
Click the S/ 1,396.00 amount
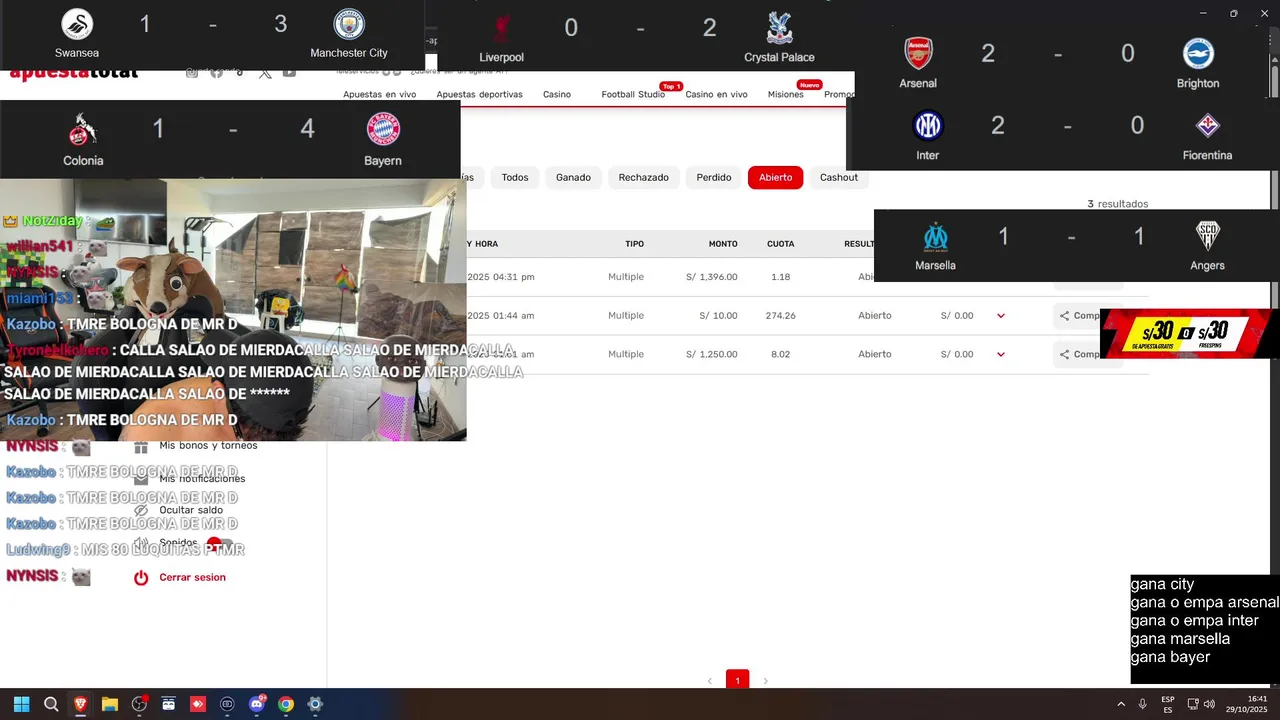(x=712, y=277)
